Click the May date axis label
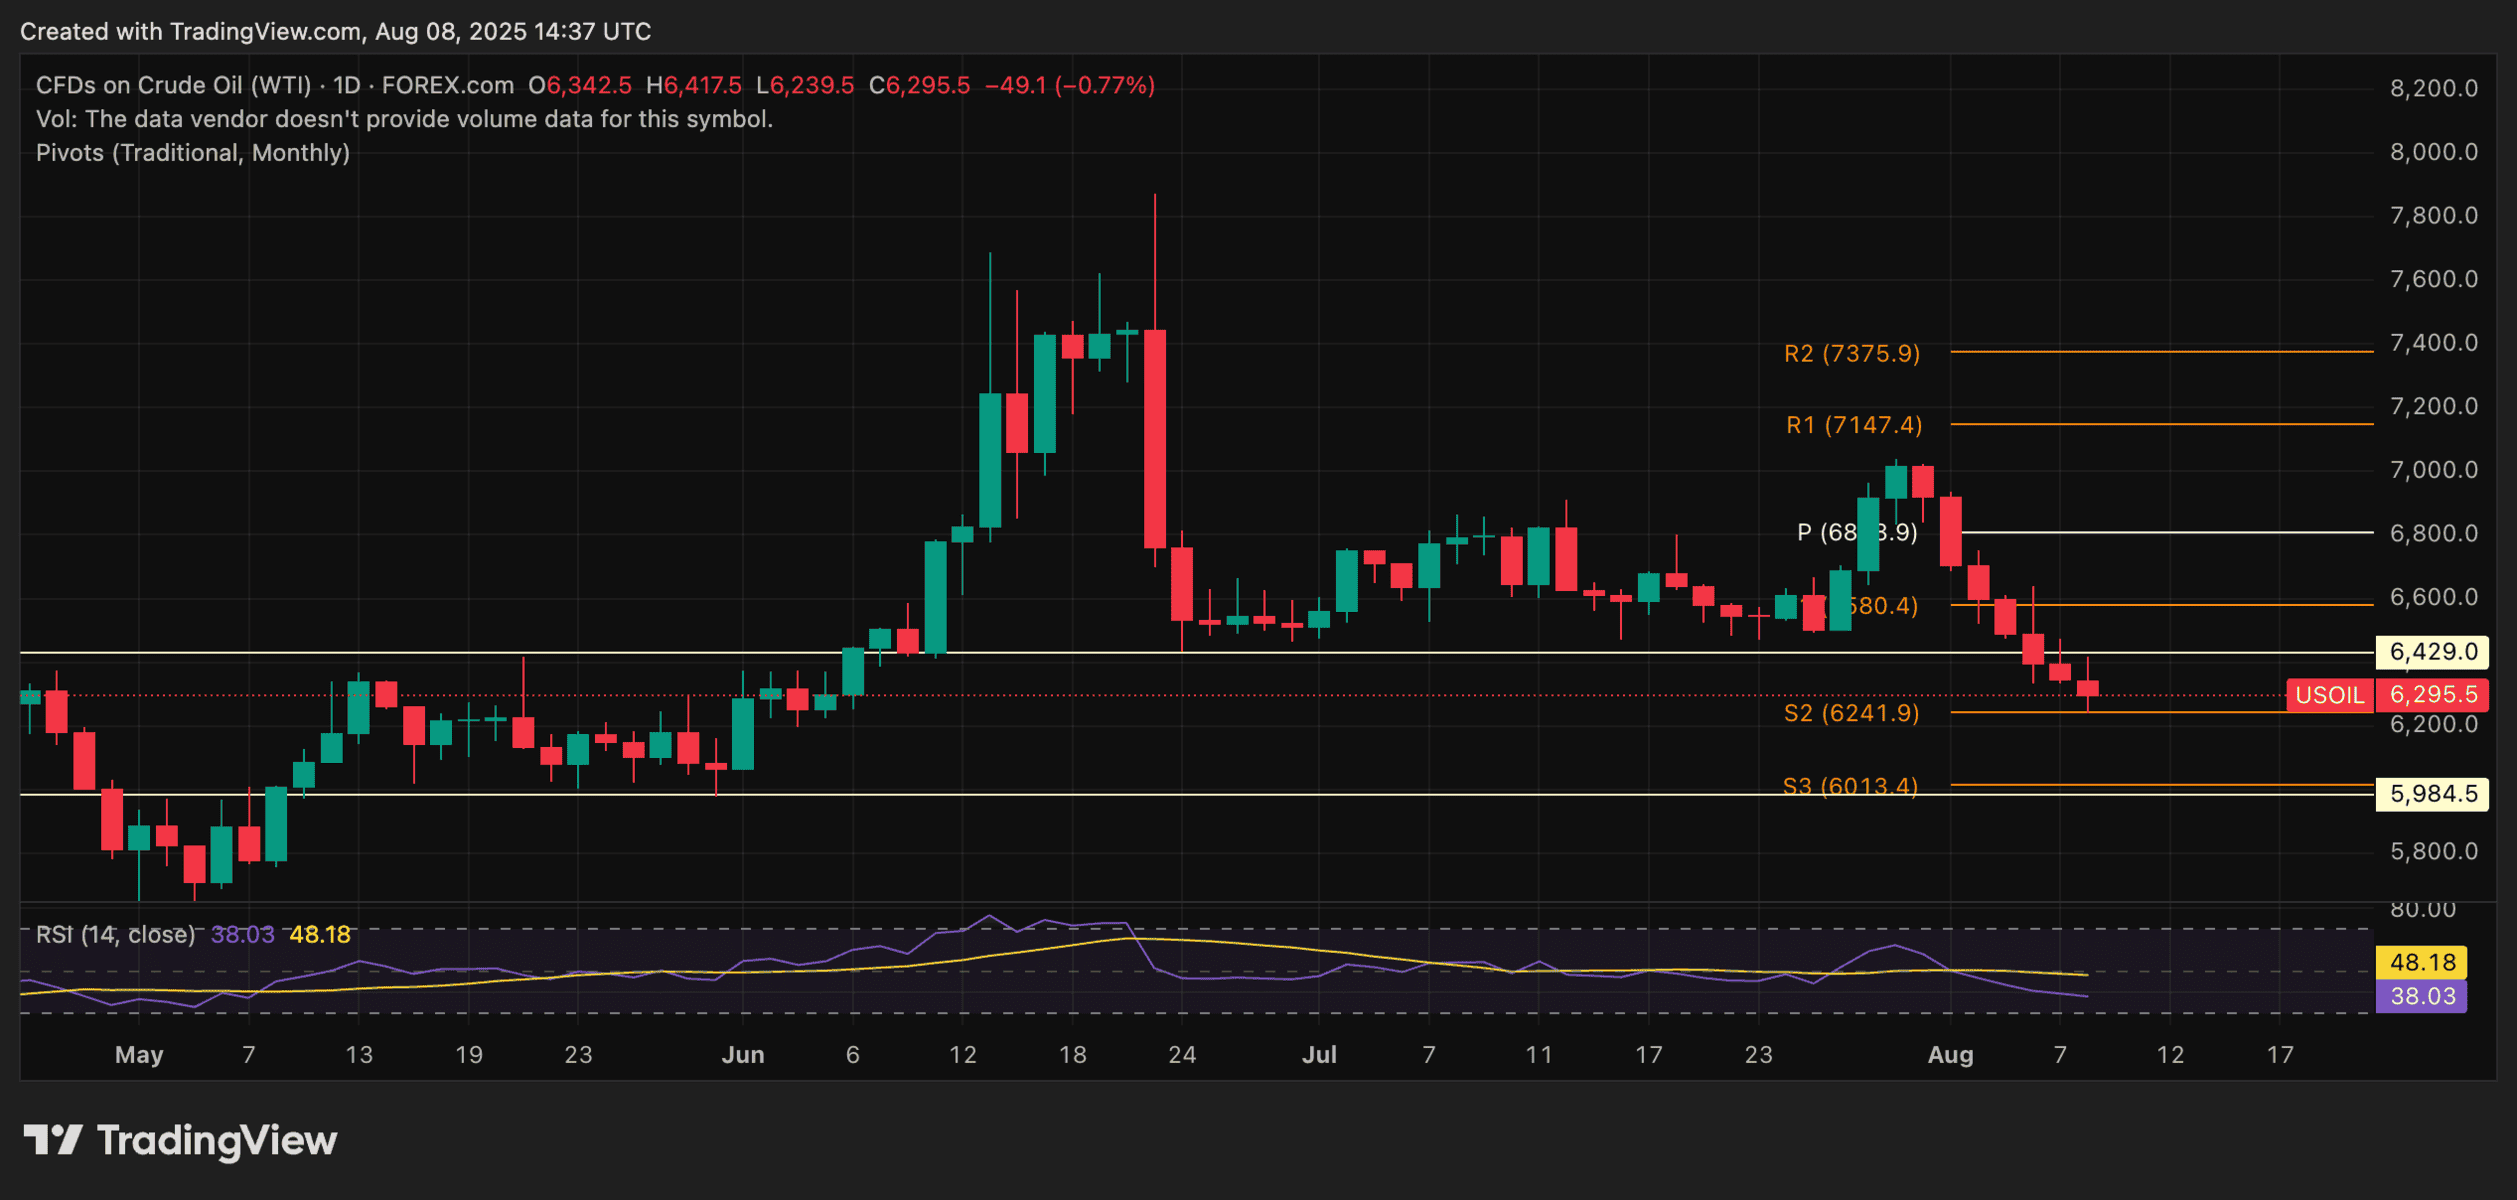This screenshot has height=1200, width=2517. coord(139,1055)
